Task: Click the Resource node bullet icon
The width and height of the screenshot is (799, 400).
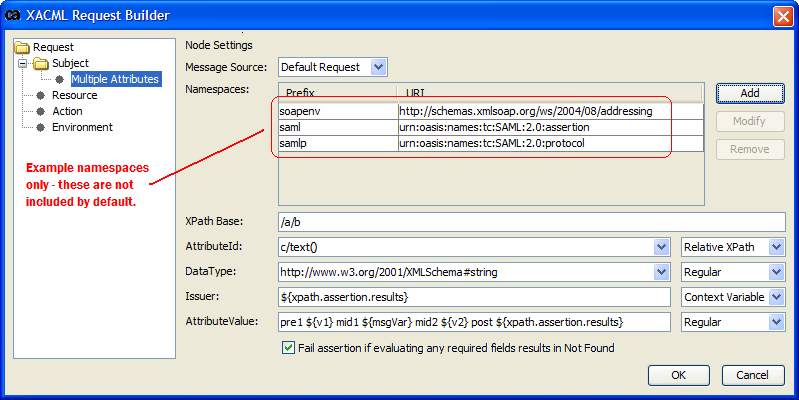Action: (x=41, y=95)
